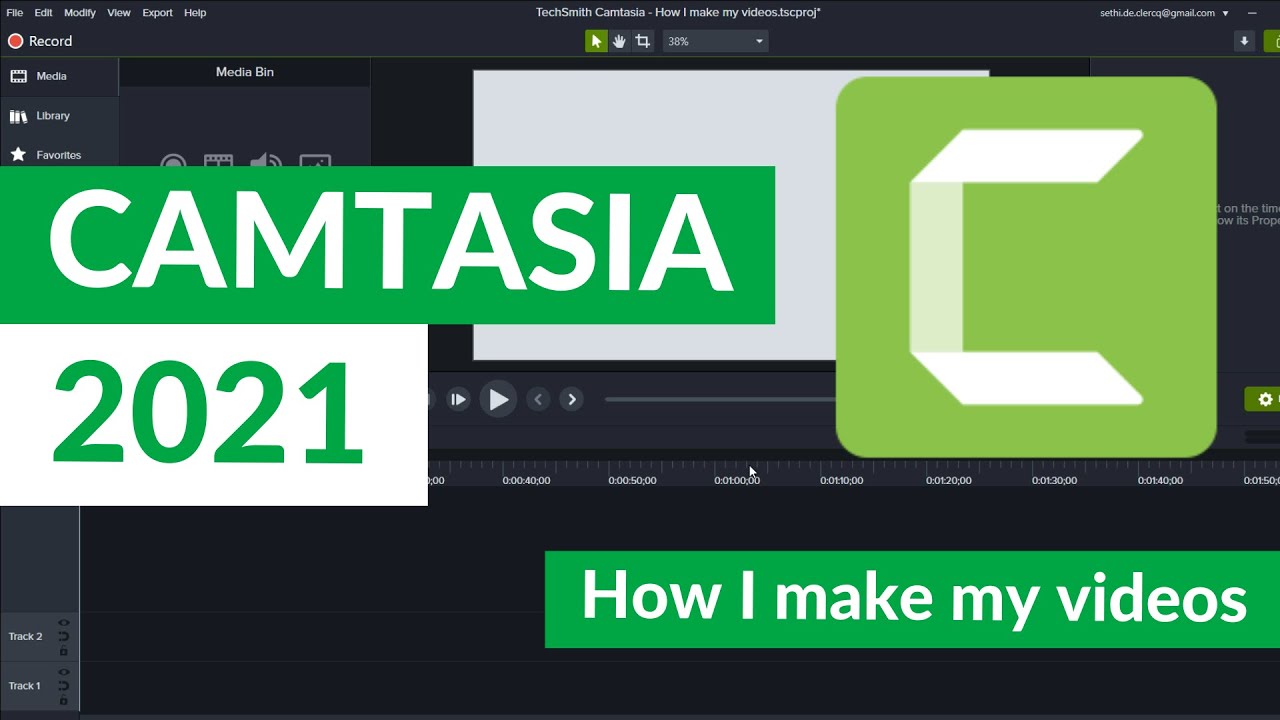1280x720 pixels.
Task: Click the properties gear button
Action: click(1264, 399)
